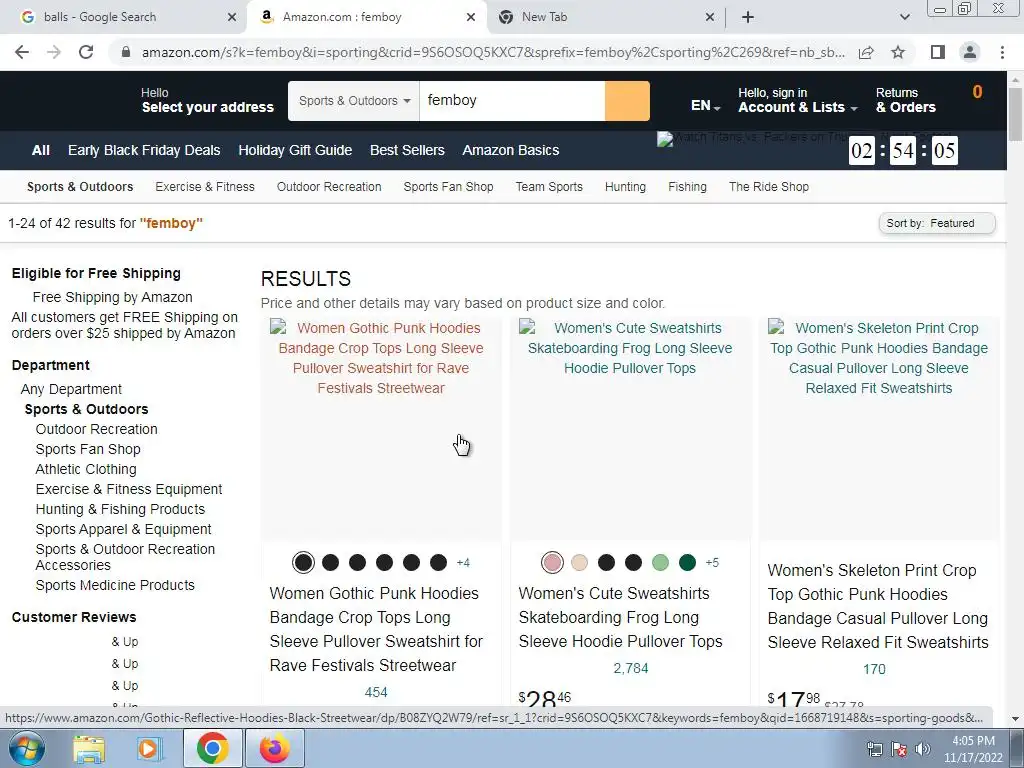Image resolution: width=1024 pixels, height=768 pixels.
Task: Select light green swatch of Frog Sweatshirts
Action: coord(660,562)
